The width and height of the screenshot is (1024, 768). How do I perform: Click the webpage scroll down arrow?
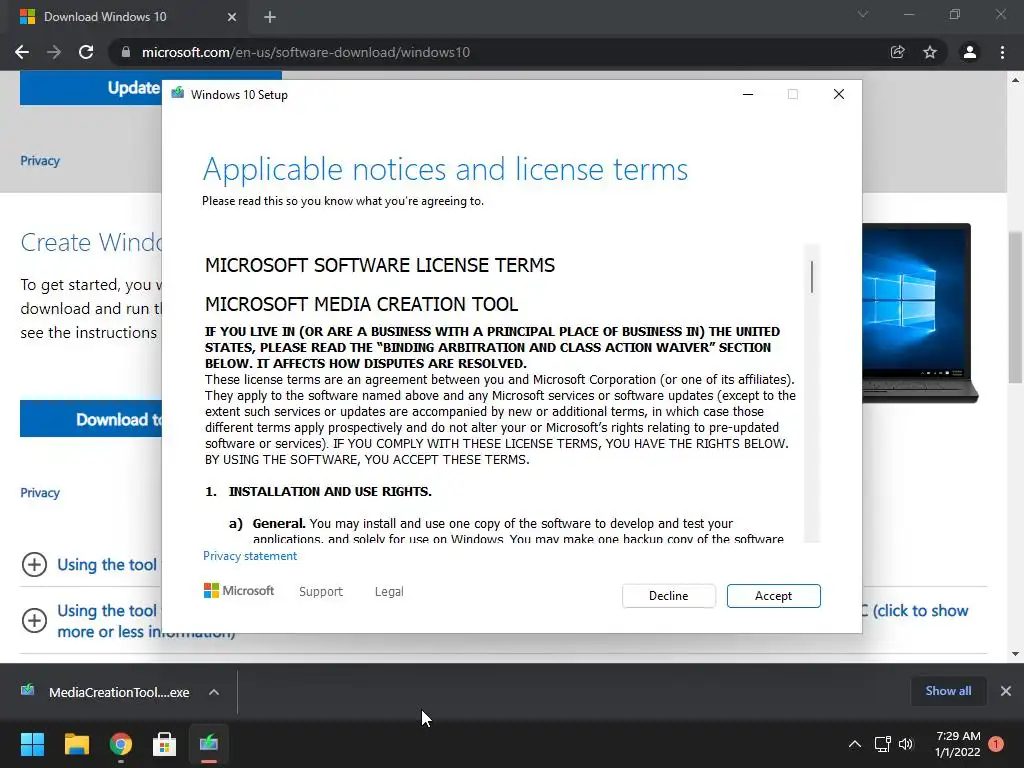(1015, 654)
